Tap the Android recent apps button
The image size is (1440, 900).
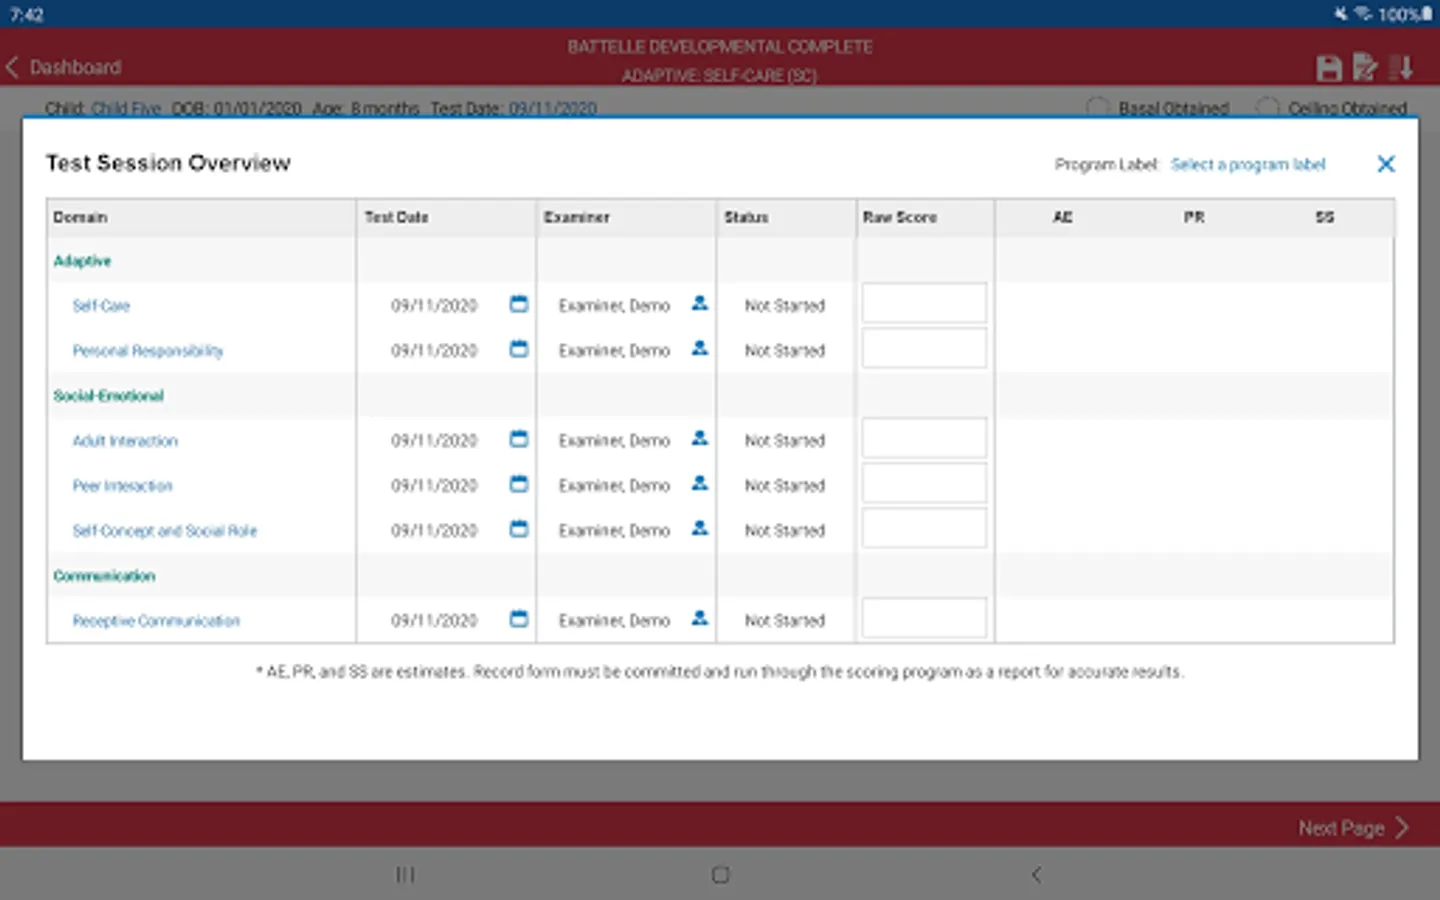pos(405,875)
